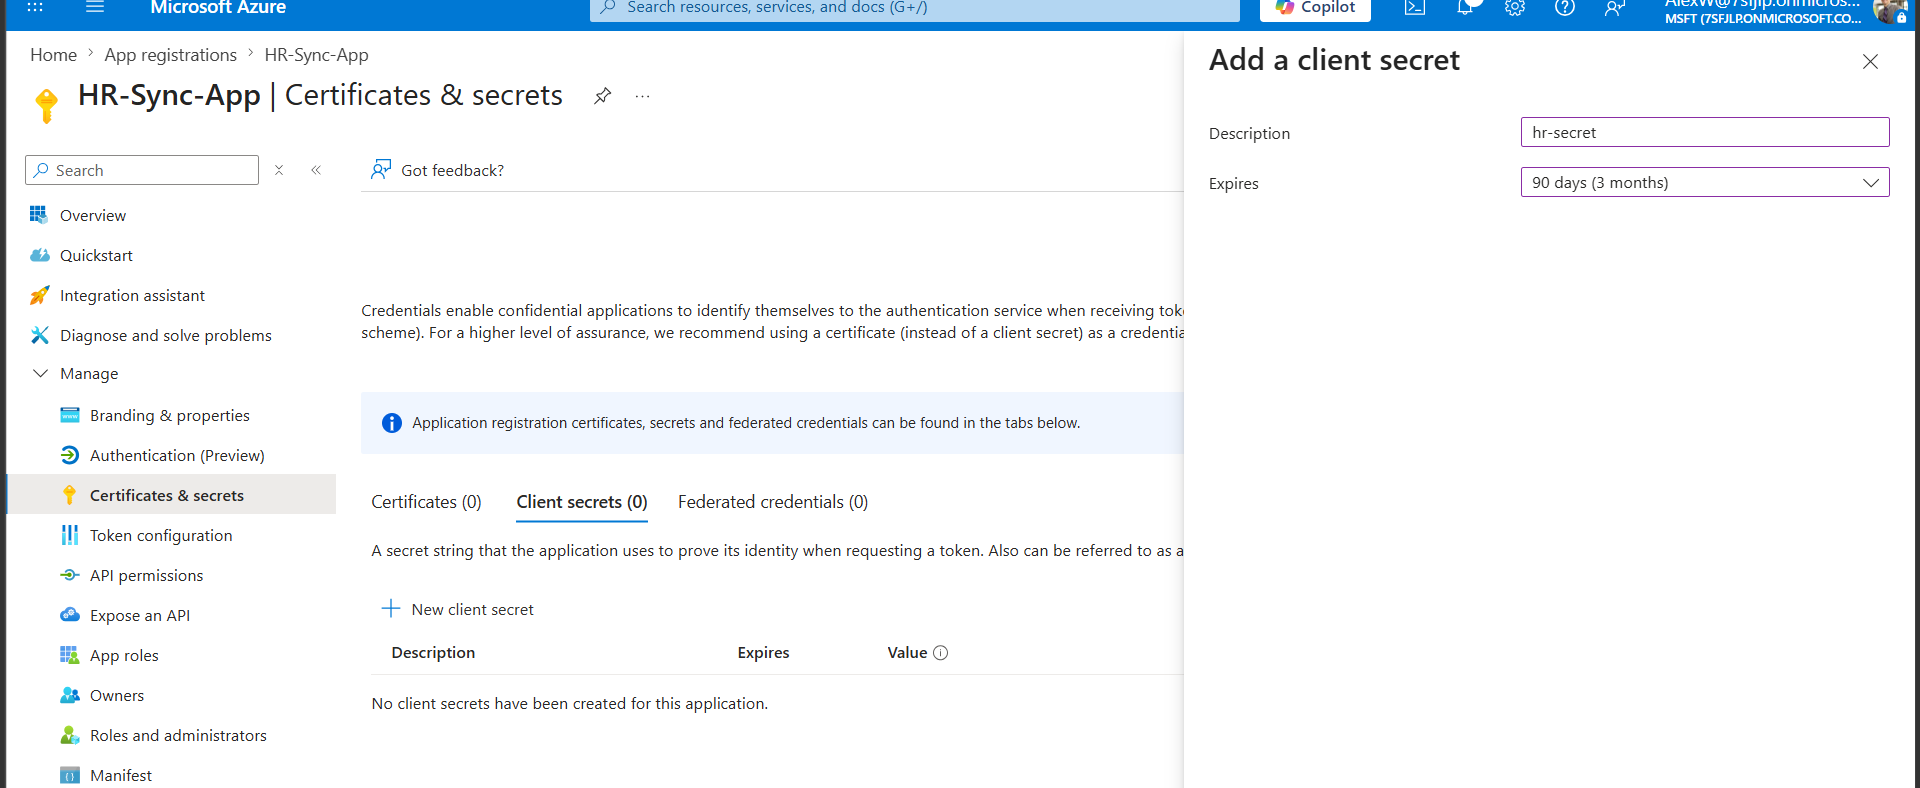Switch to Federated credentials (0) tab

click(x=773, y=502)
